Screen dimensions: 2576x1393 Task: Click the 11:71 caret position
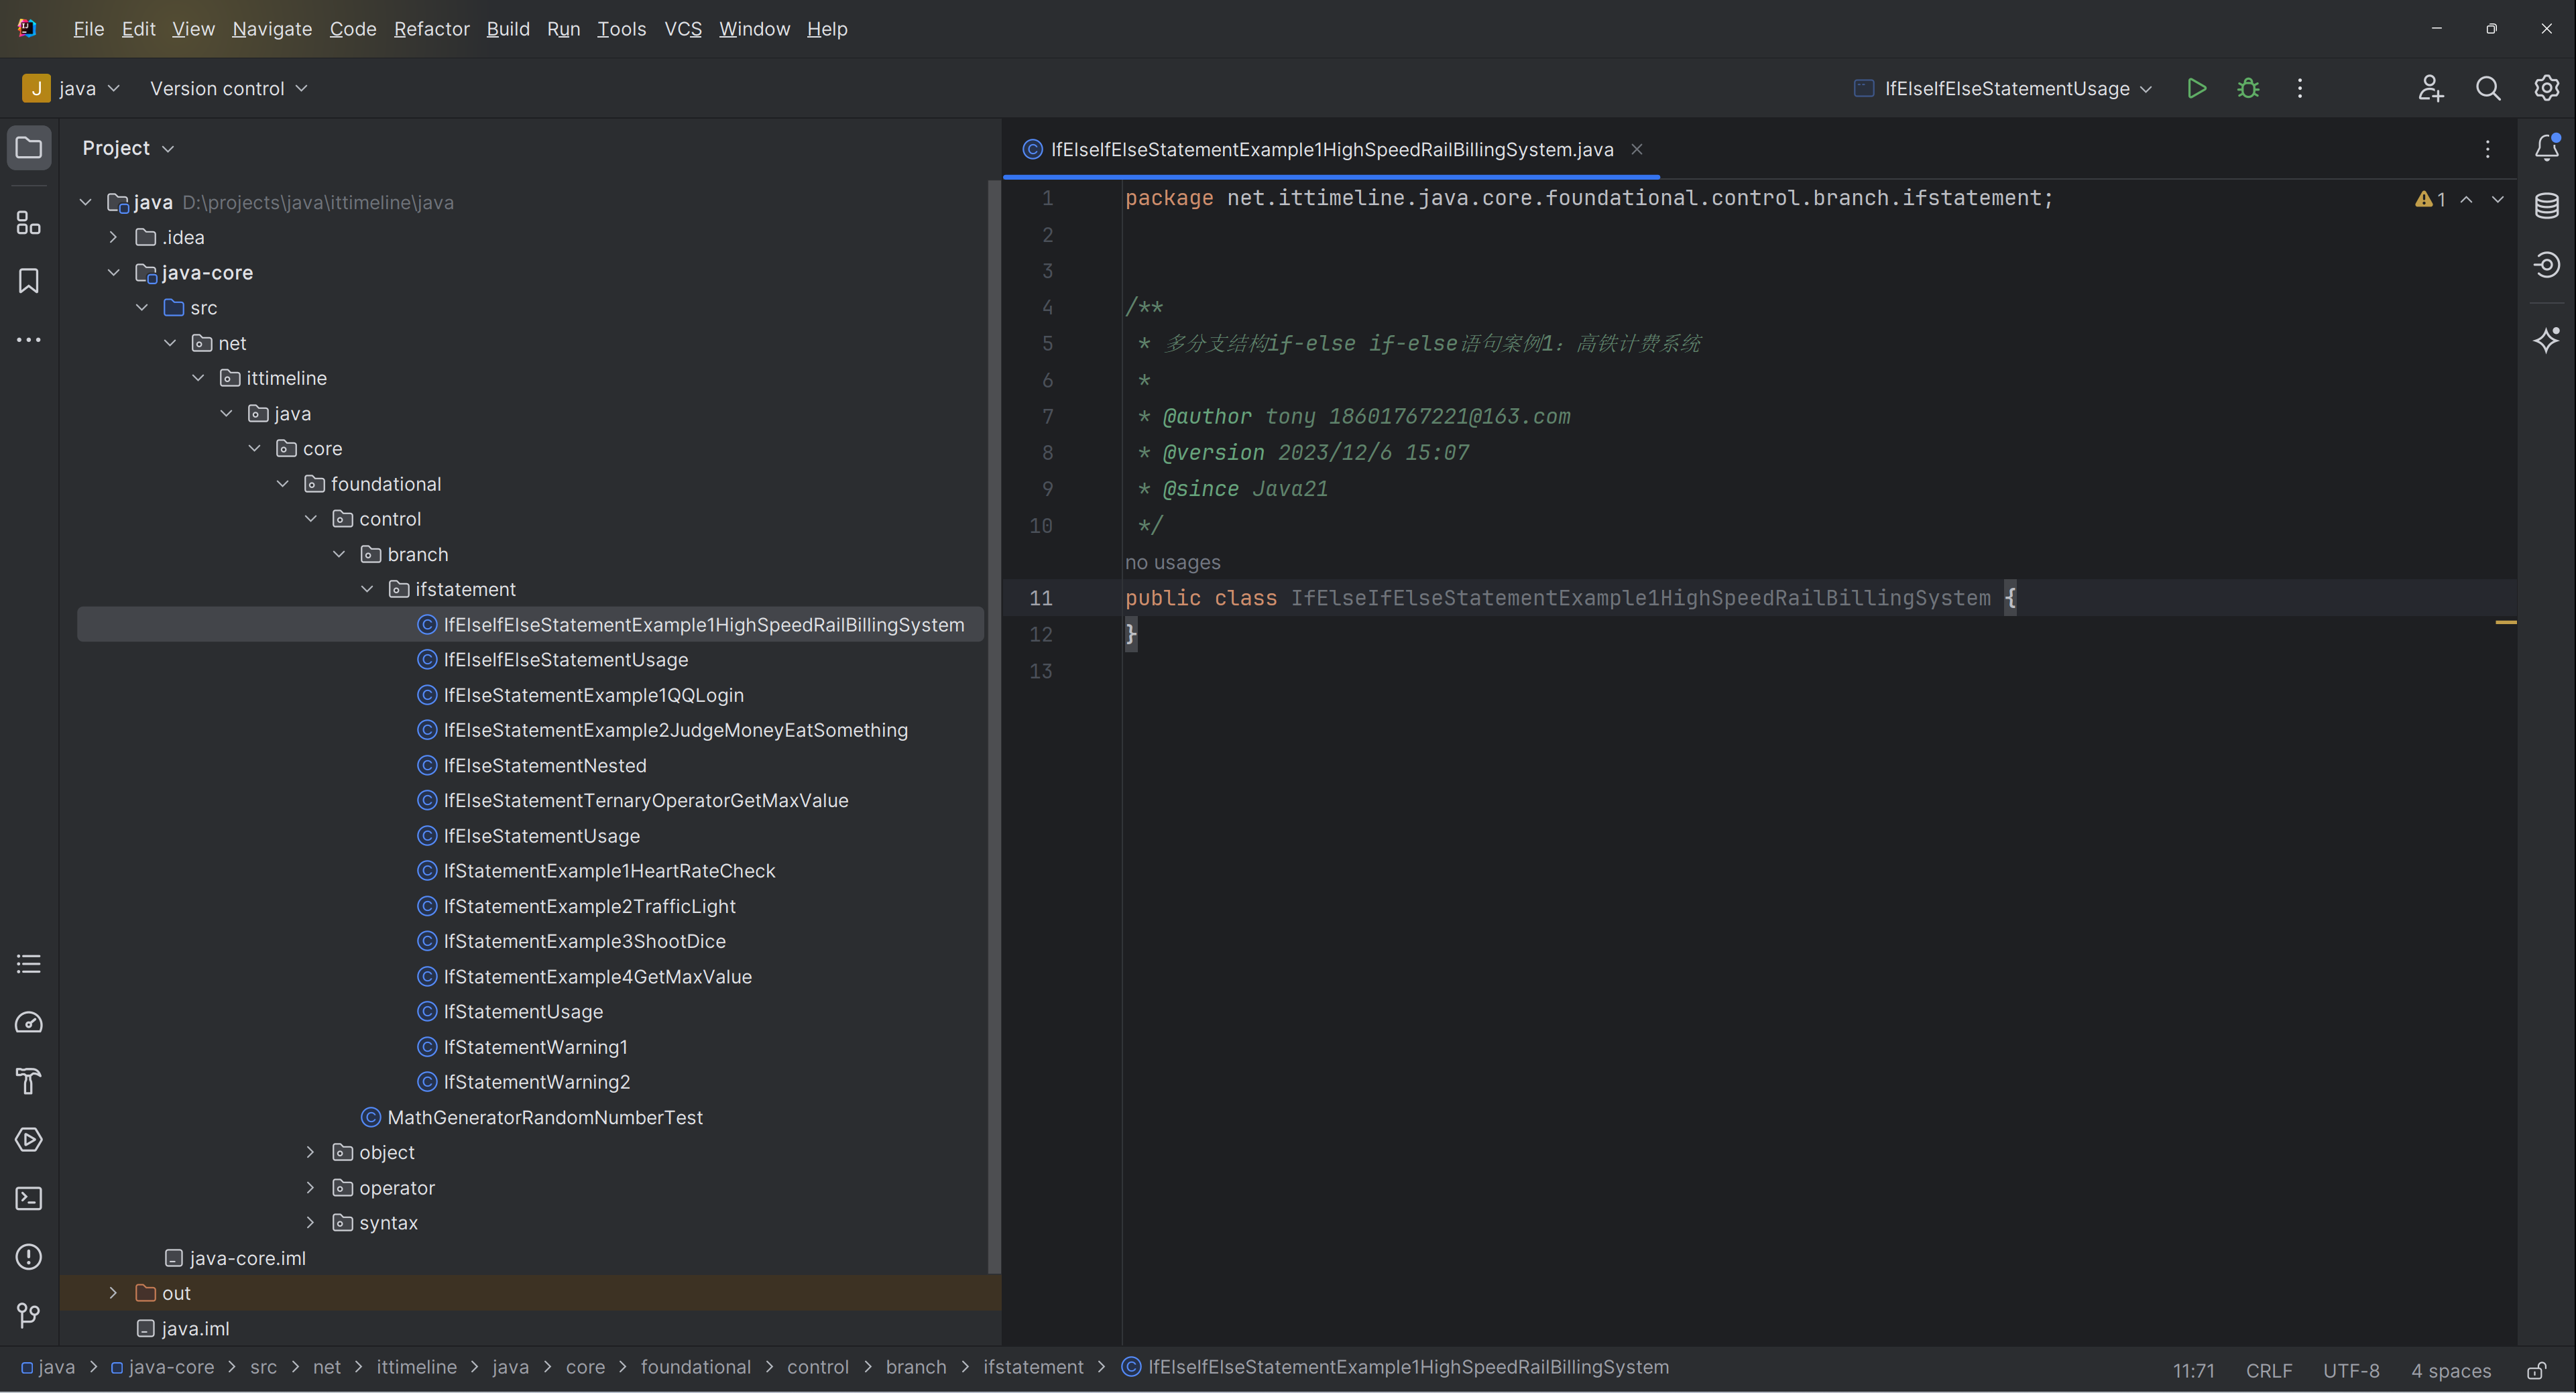[2193, 1371]
